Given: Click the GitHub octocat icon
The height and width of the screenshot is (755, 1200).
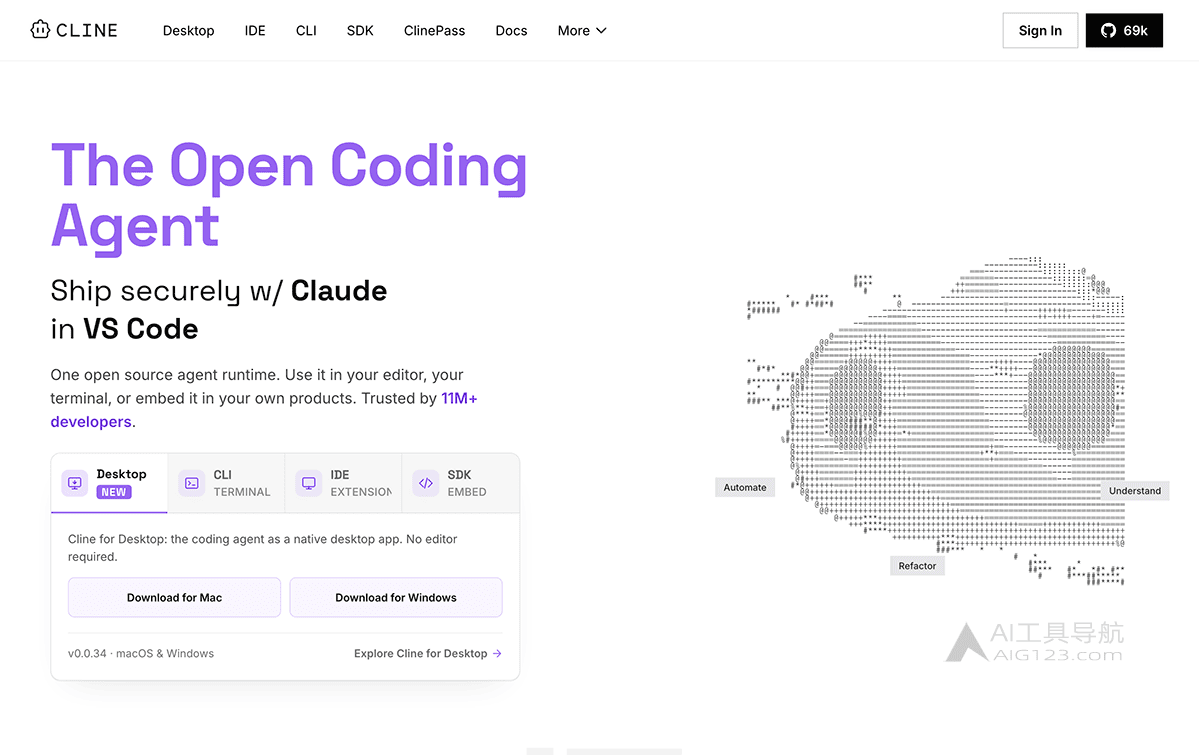Looking at the screenshot, I should [x=1108, y=30].
